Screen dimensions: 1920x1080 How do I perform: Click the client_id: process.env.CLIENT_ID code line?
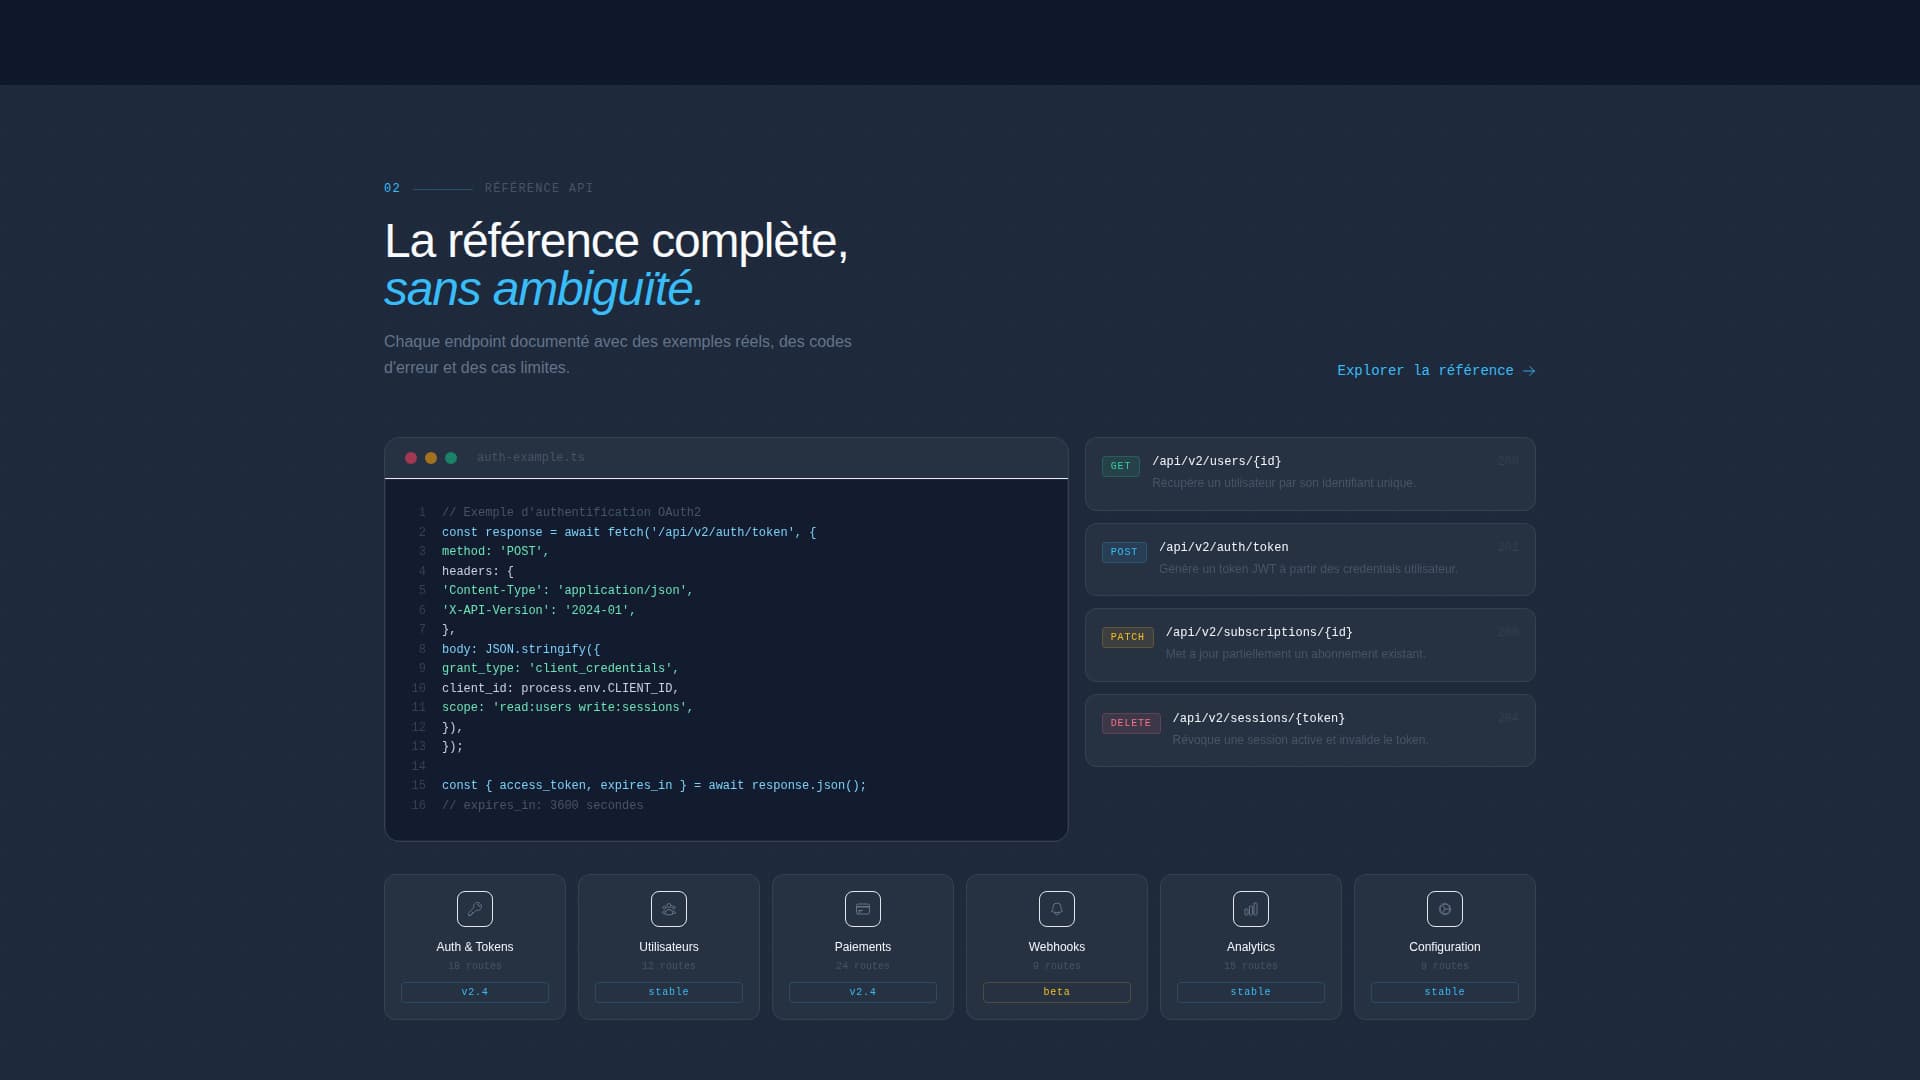pos(560,688)
